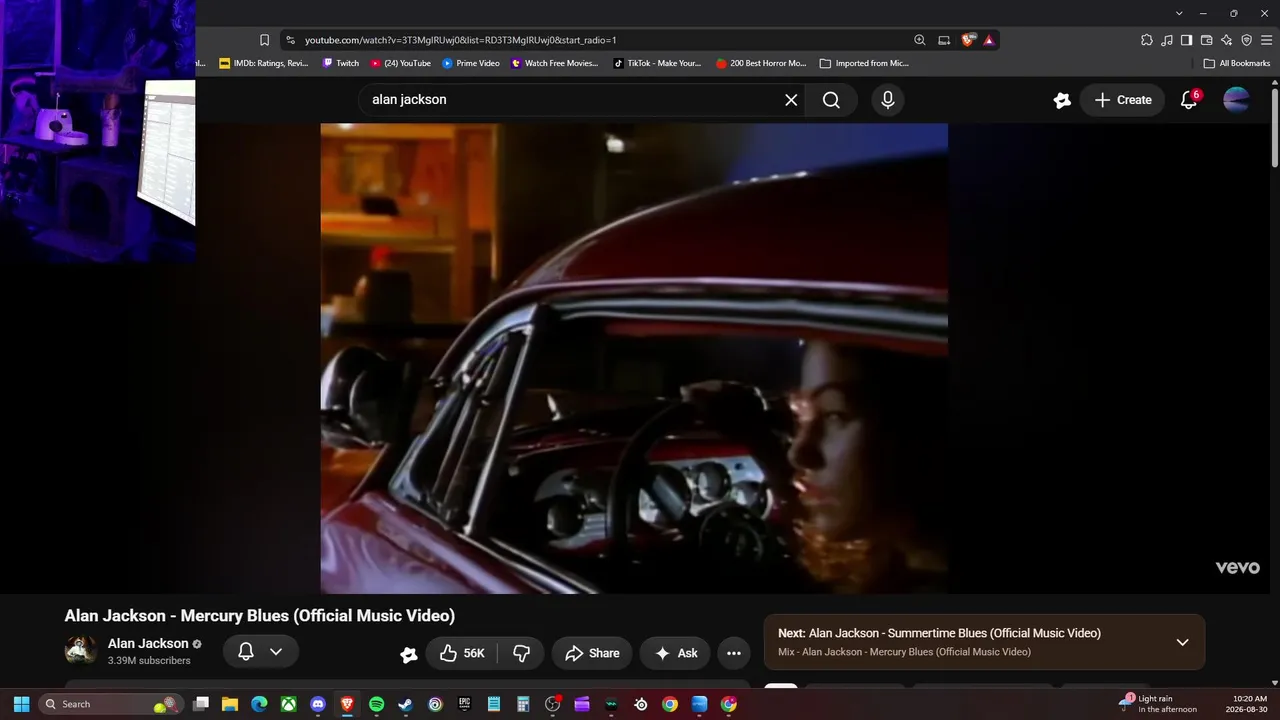Screen dimensions: 1280x720
Task: Open the IMDb bookmark
Action: click(264, 63)
